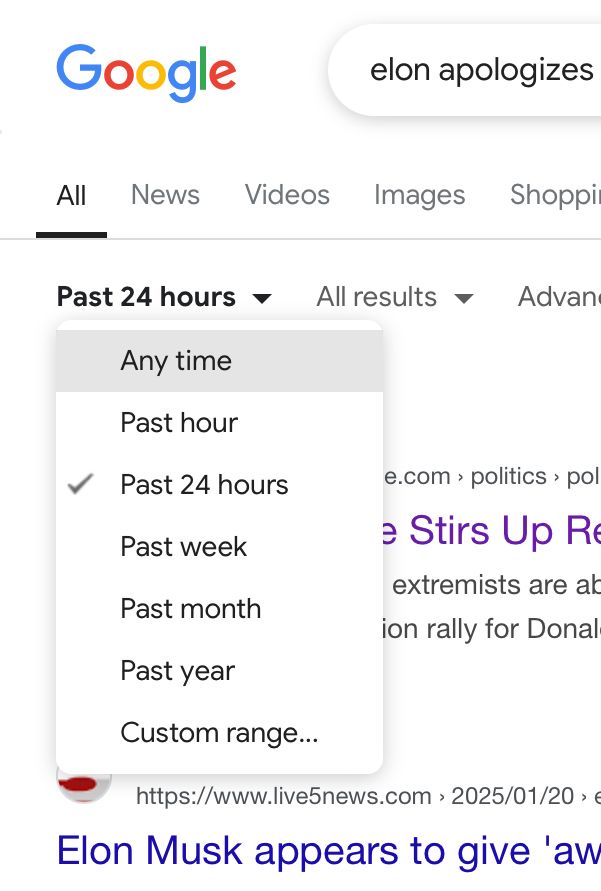This screenshot has width=601, height=891.
Task: Expand the All results dropdown
Action: point(394,297)
